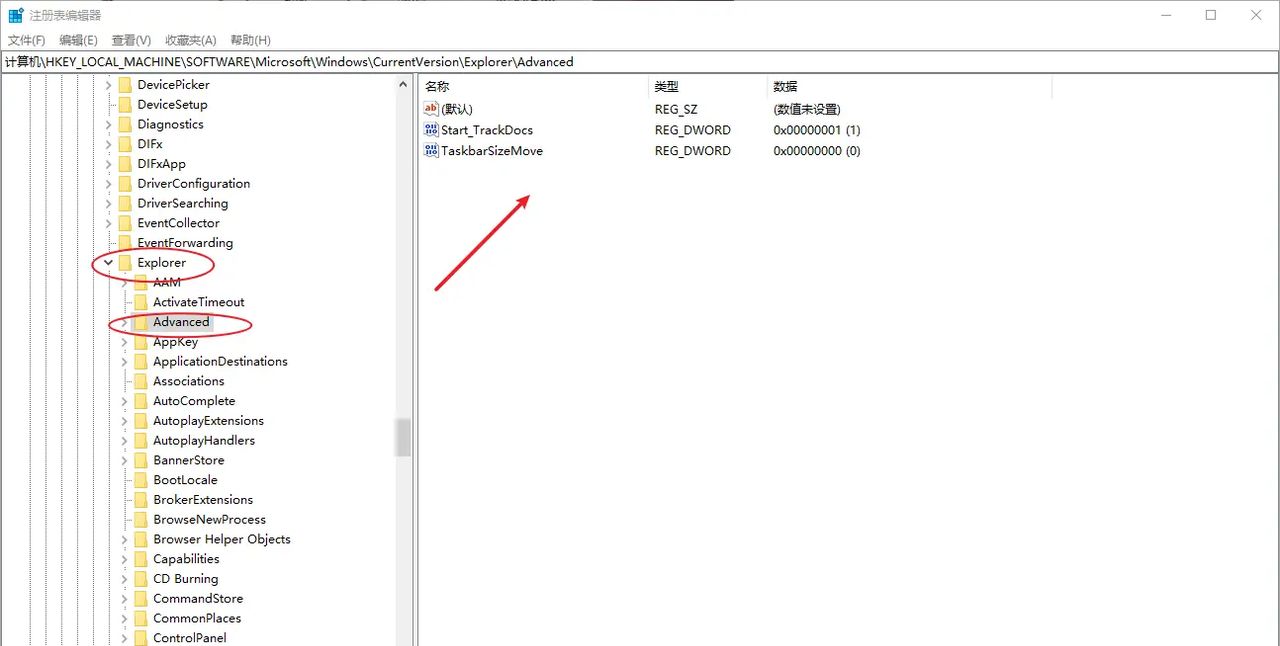Open the 文件(F) menu
Viewport: 1280px width, 646px height.
click(x=27, y=40)
